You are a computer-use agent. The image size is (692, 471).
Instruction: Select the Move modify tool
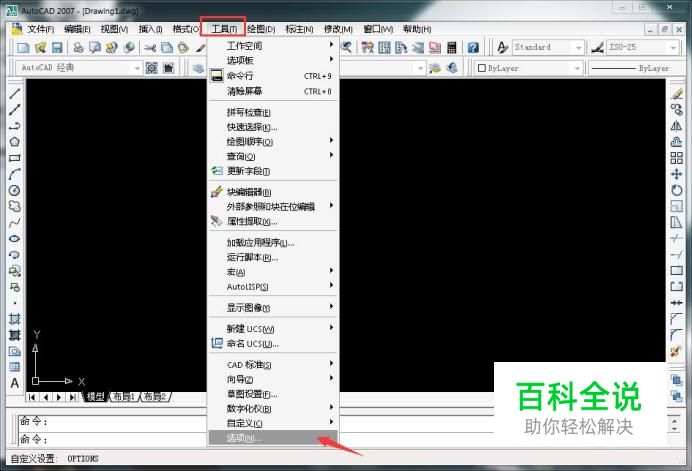(x=676, y=174)
